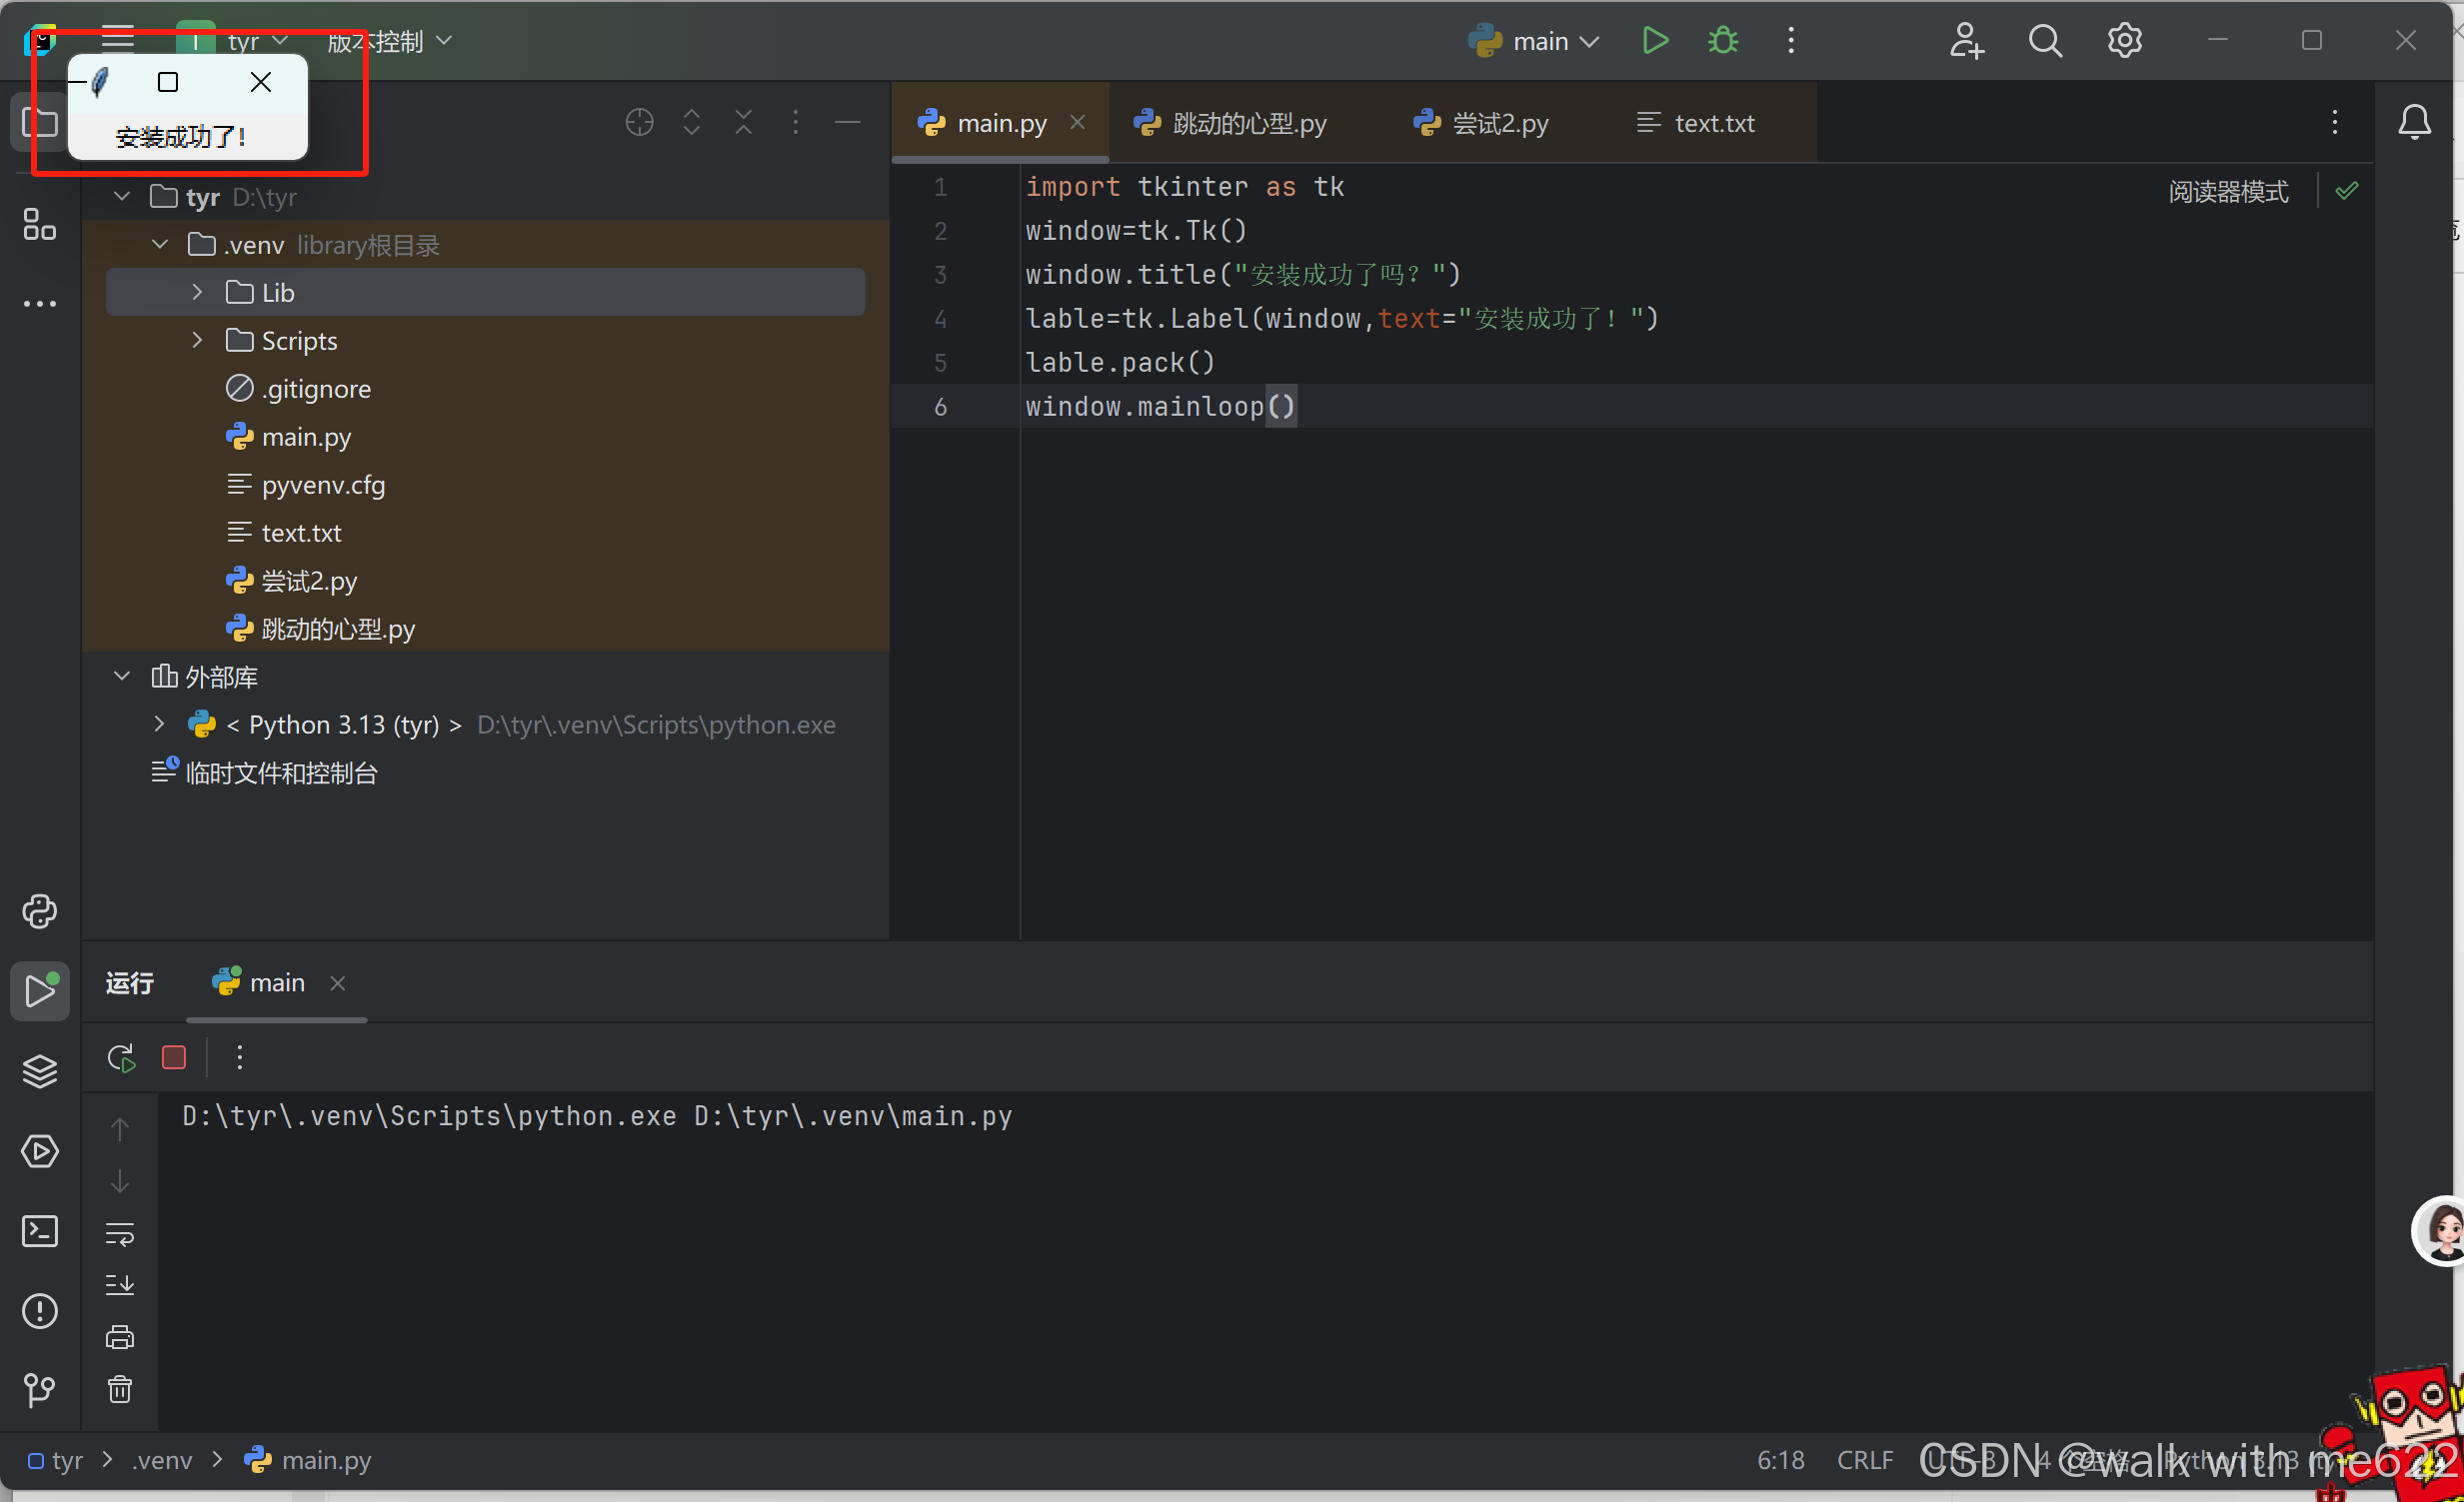Expand the Lib folder
This screenshot has width=2464, height=1502.
pos(197,292)
